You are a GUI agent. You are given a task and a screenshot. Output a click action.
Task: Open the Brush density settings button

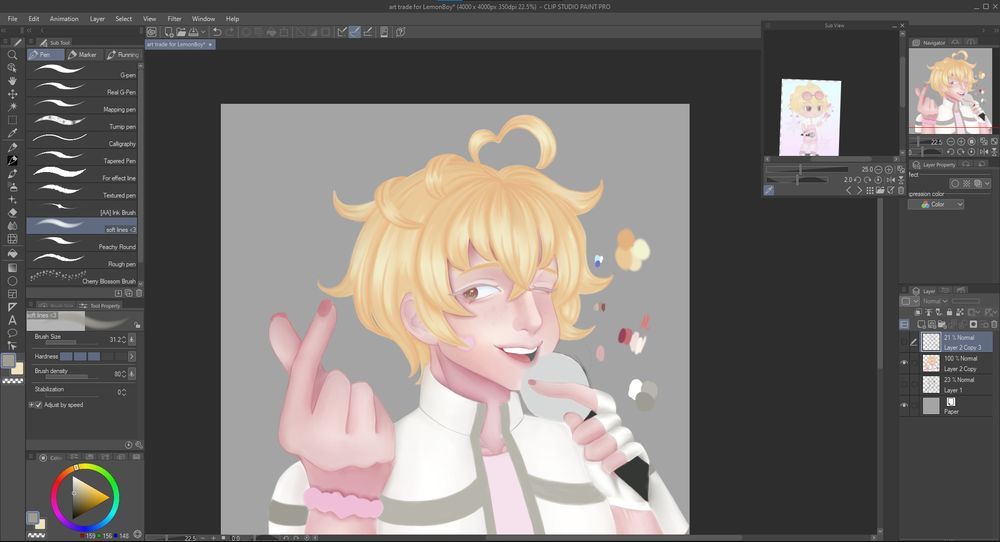[132, 374]
